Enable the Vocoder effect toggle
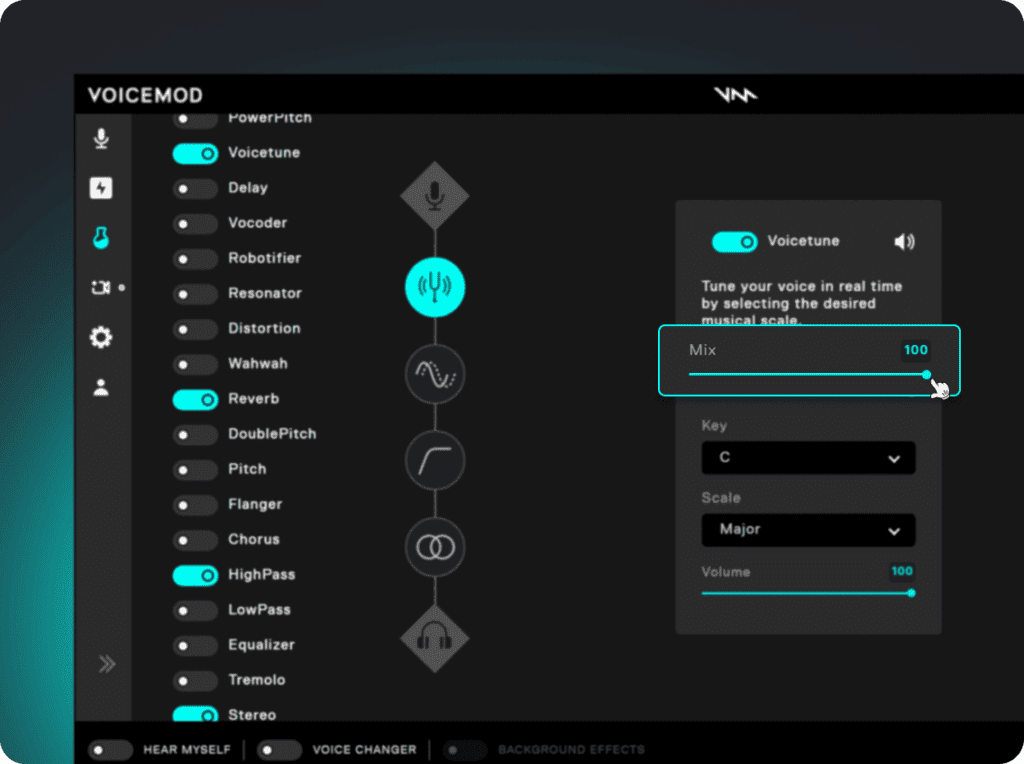This screenshot has height=764, width=1024. [194, 223]
